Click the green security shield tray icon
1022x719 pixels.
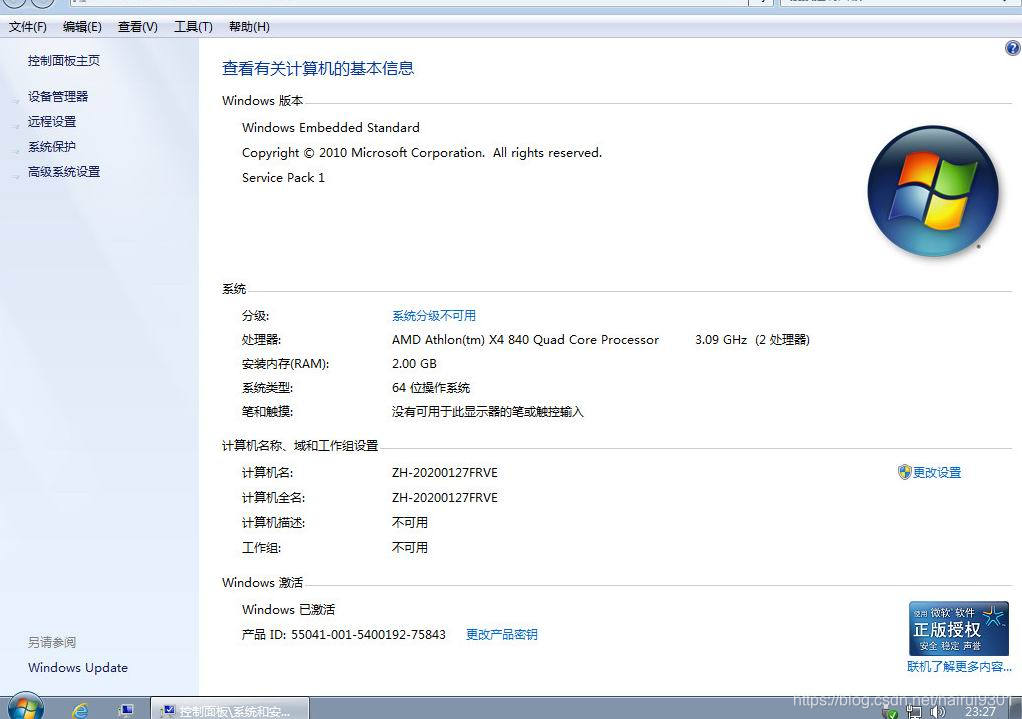tap(890, 713)
